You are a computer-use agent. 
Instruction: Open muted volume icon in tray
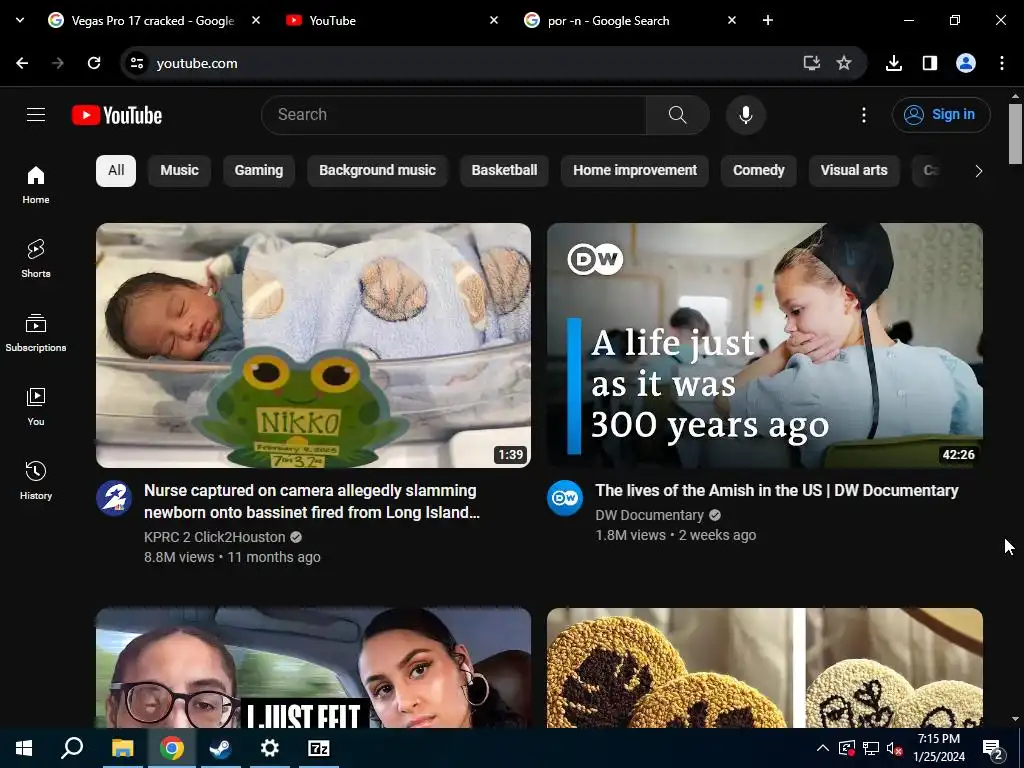pyautogui.click(x=894, y=748)
